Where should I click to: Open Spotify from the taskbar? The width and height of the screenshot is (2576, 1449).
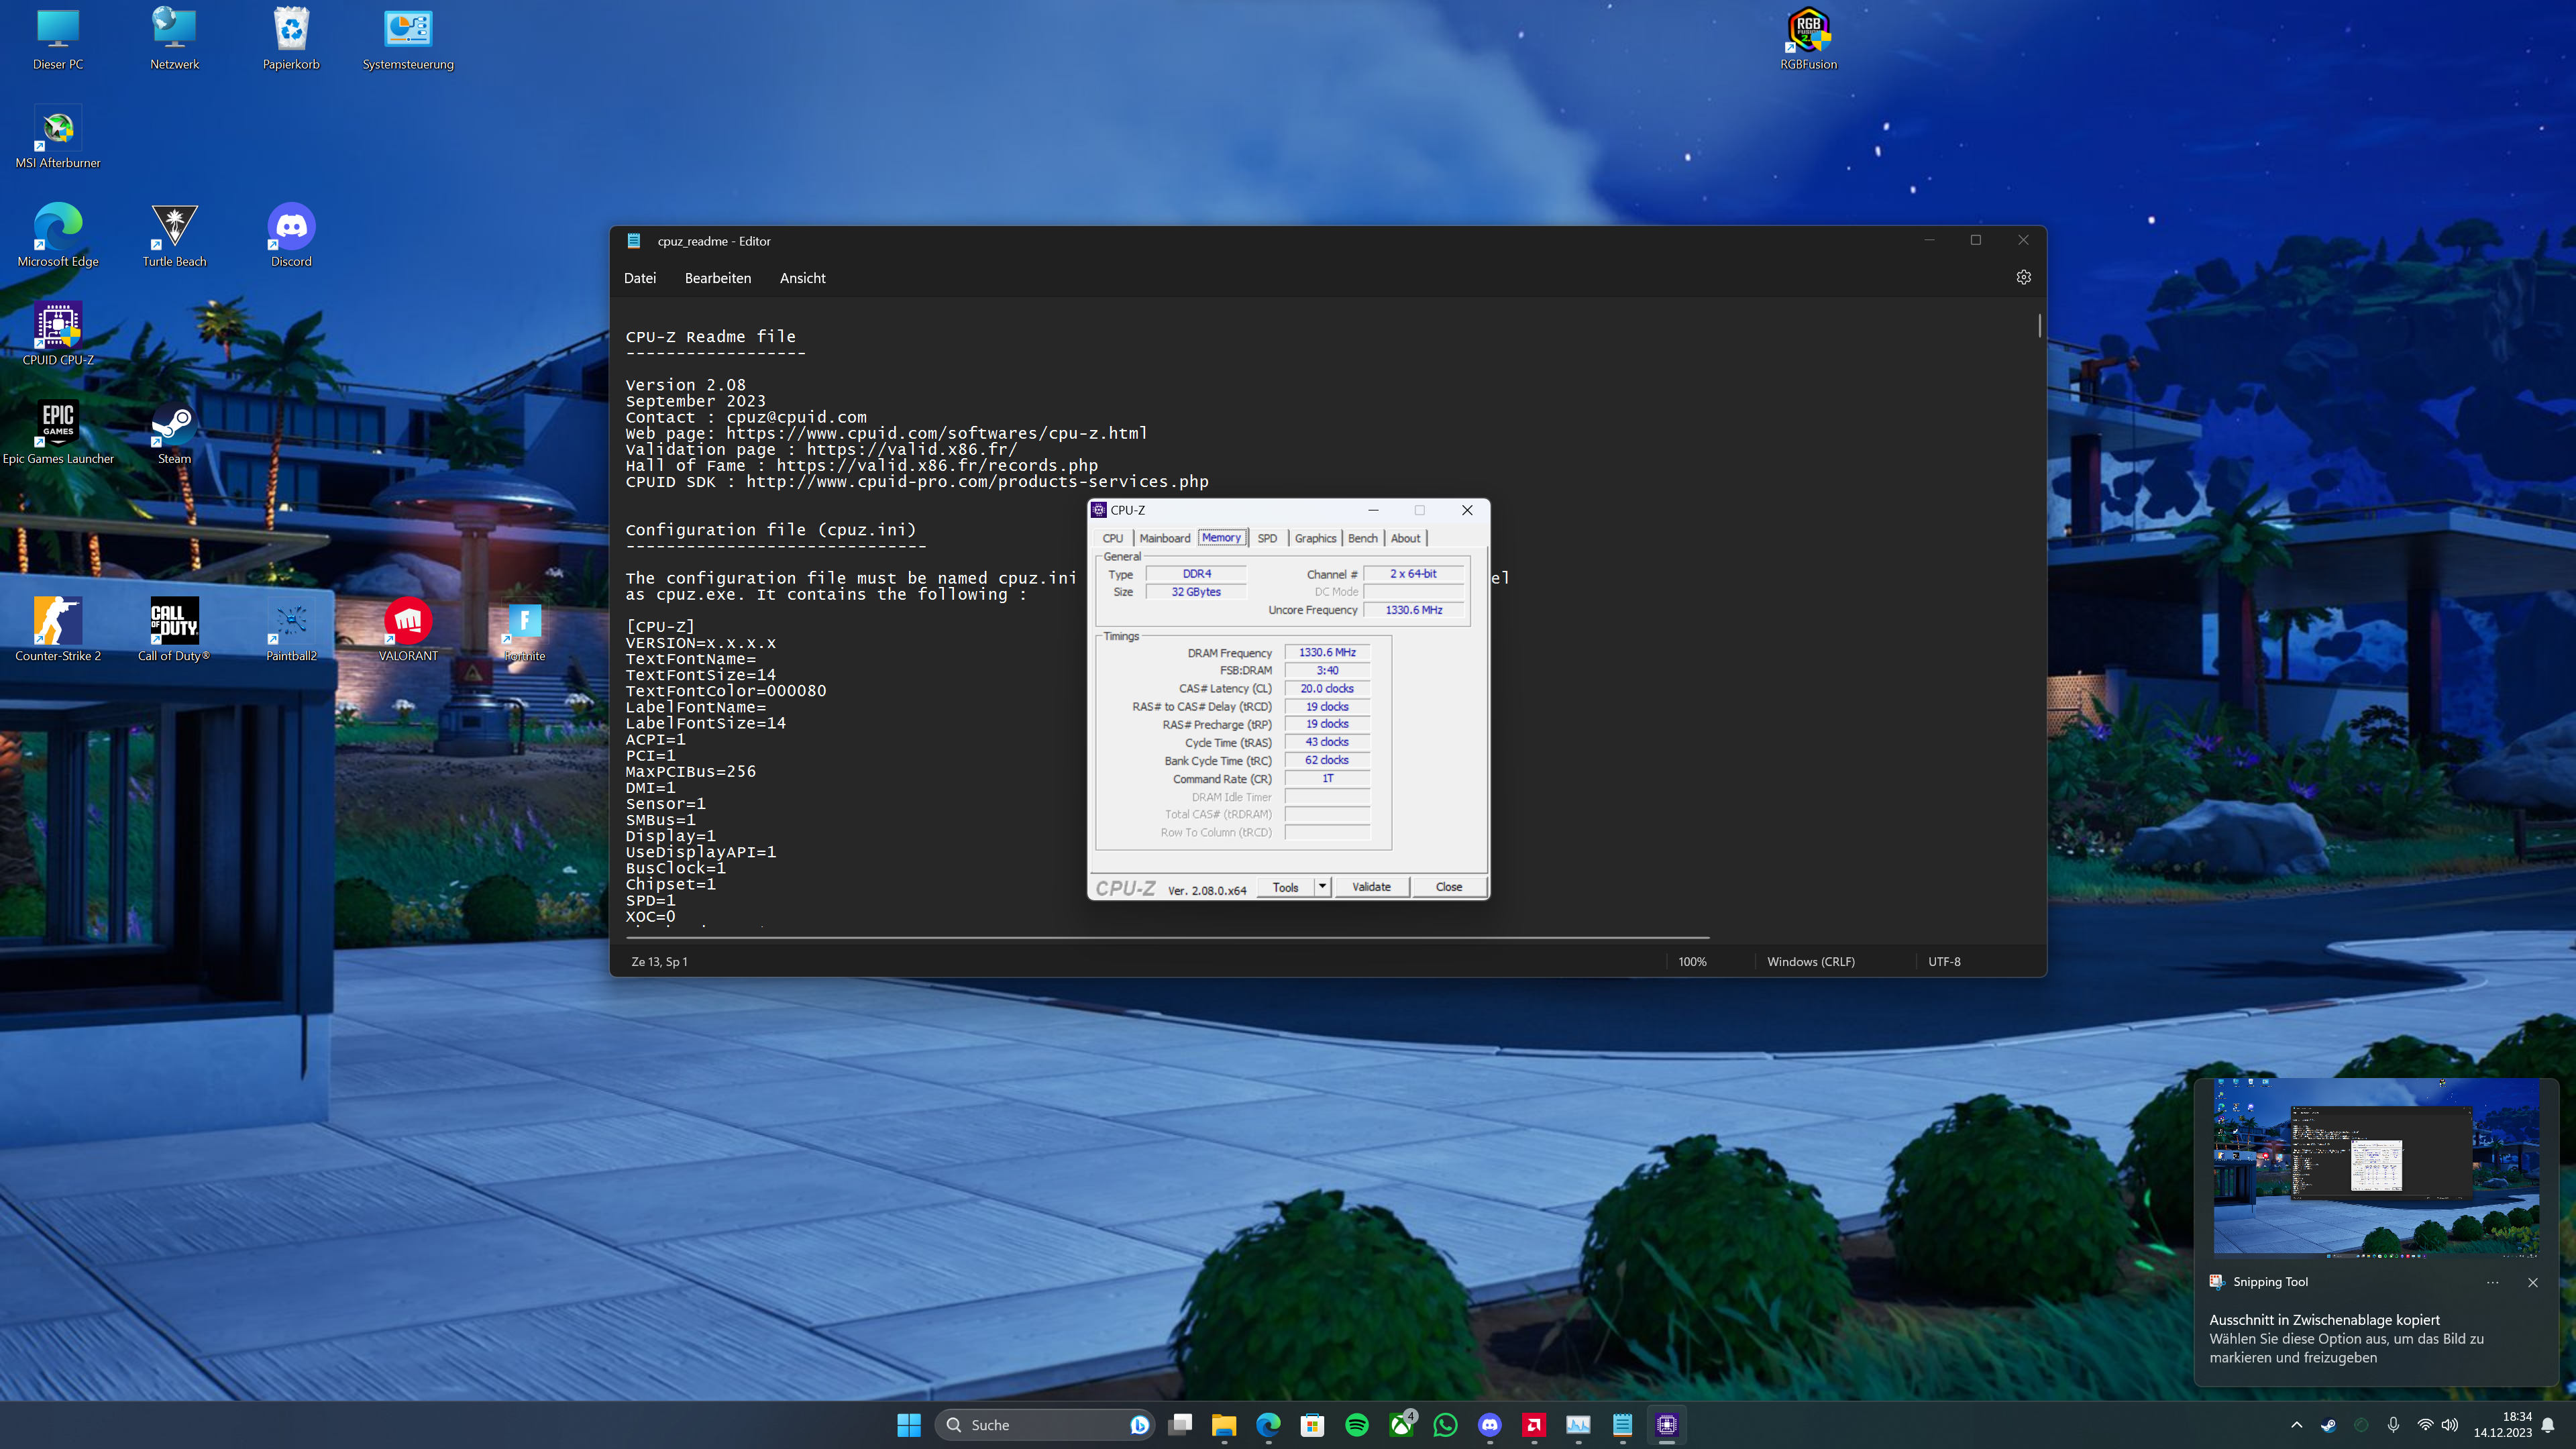point(1356,1424)
